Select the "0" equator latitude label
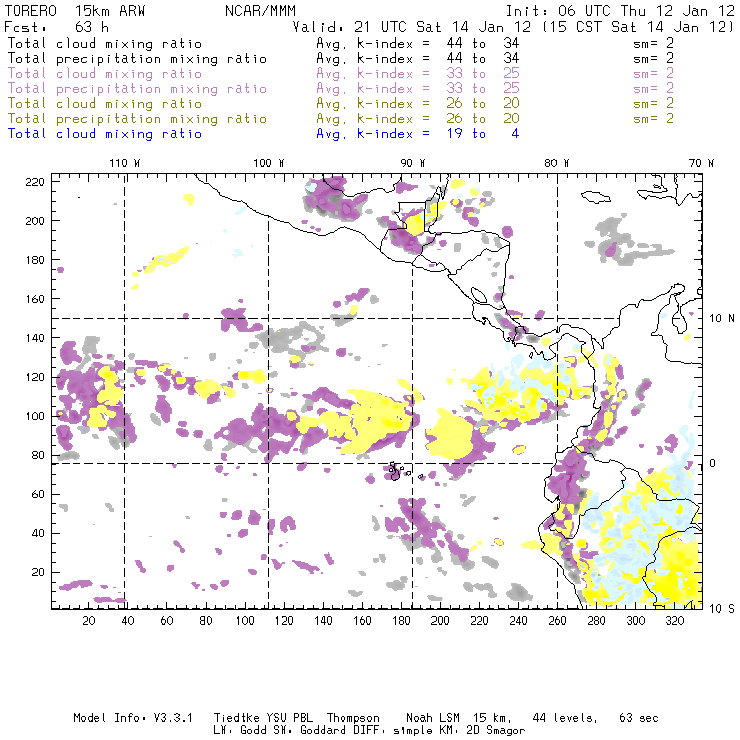The width and height of the screenshot is (740, 740). point(713,463)
